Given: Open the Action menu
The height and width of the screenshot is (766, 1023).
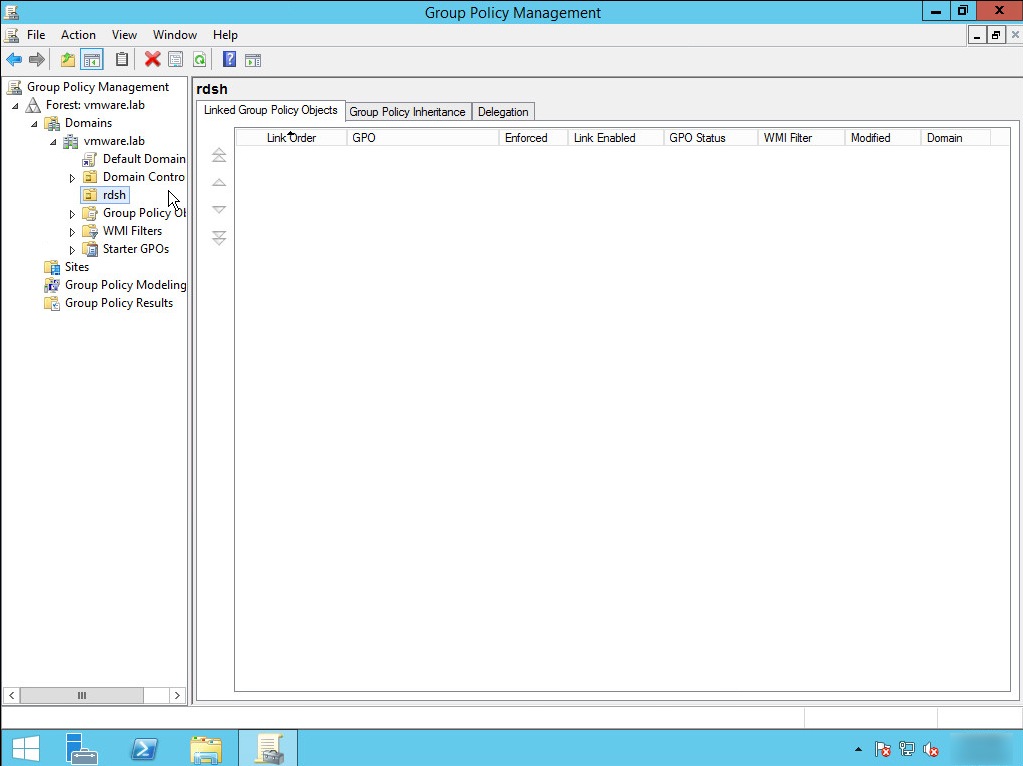Looking at the screenshot, I should tap(78, 34).
